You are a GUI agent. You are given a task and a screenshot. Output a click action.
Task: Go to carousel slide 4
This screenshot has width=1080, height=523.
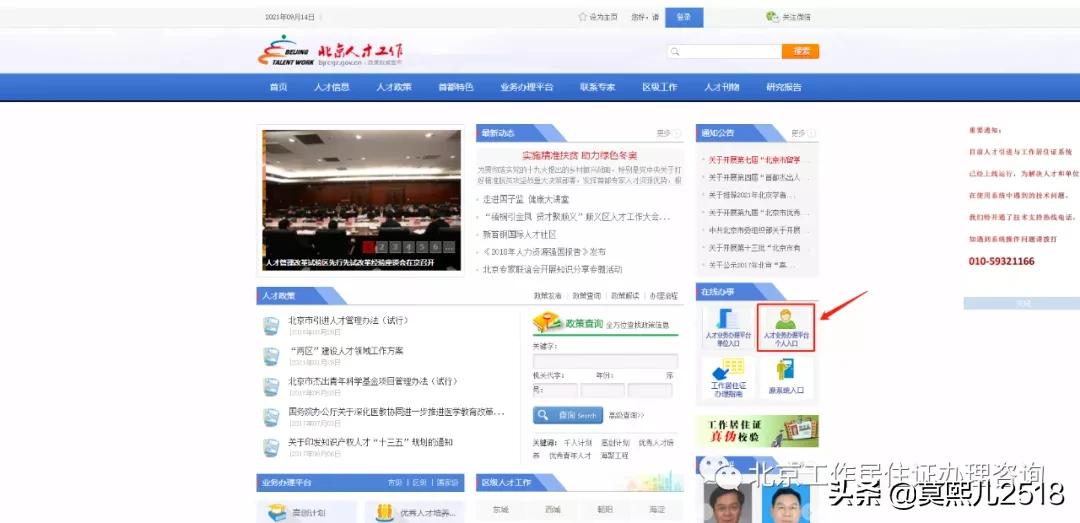pyautogui.click(x=408, y=247)
